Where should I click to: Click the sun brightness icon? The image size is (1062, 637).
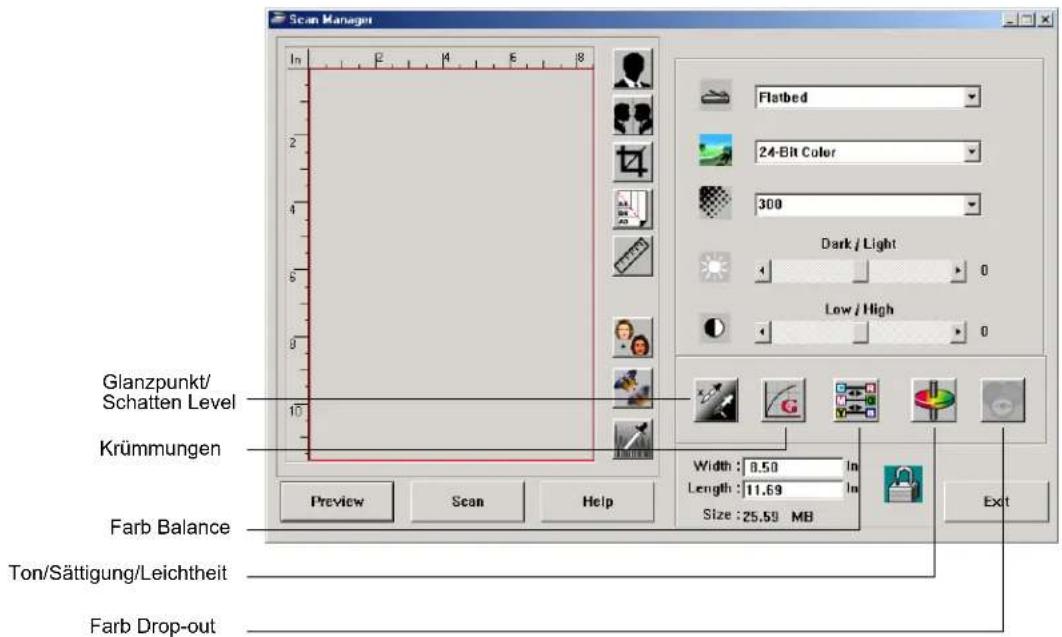[715, 267]
